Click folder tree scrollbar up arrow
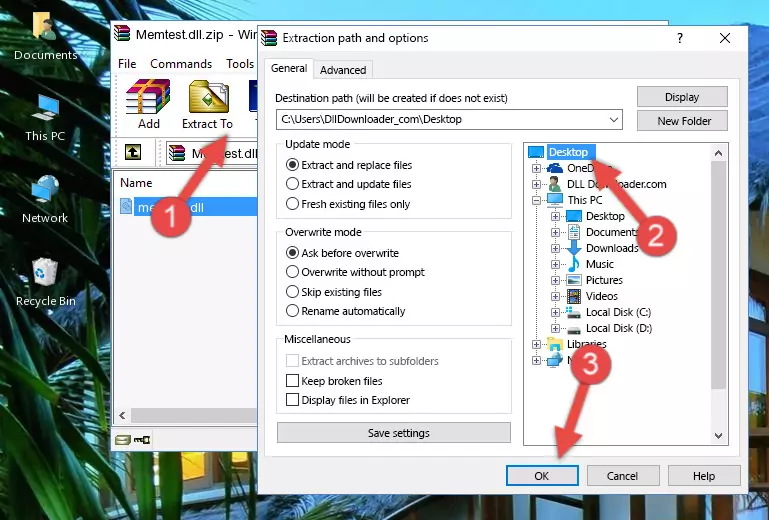 click(x=718, y=153)
